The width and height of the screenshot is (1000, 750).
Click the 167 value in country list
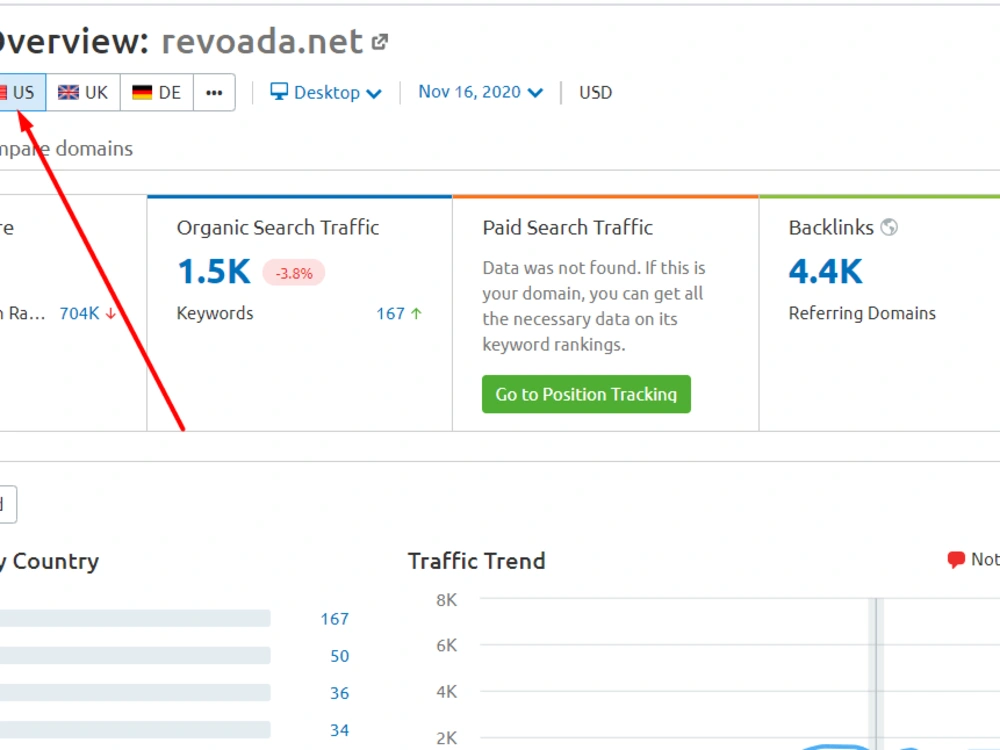[x=334, y=619]
